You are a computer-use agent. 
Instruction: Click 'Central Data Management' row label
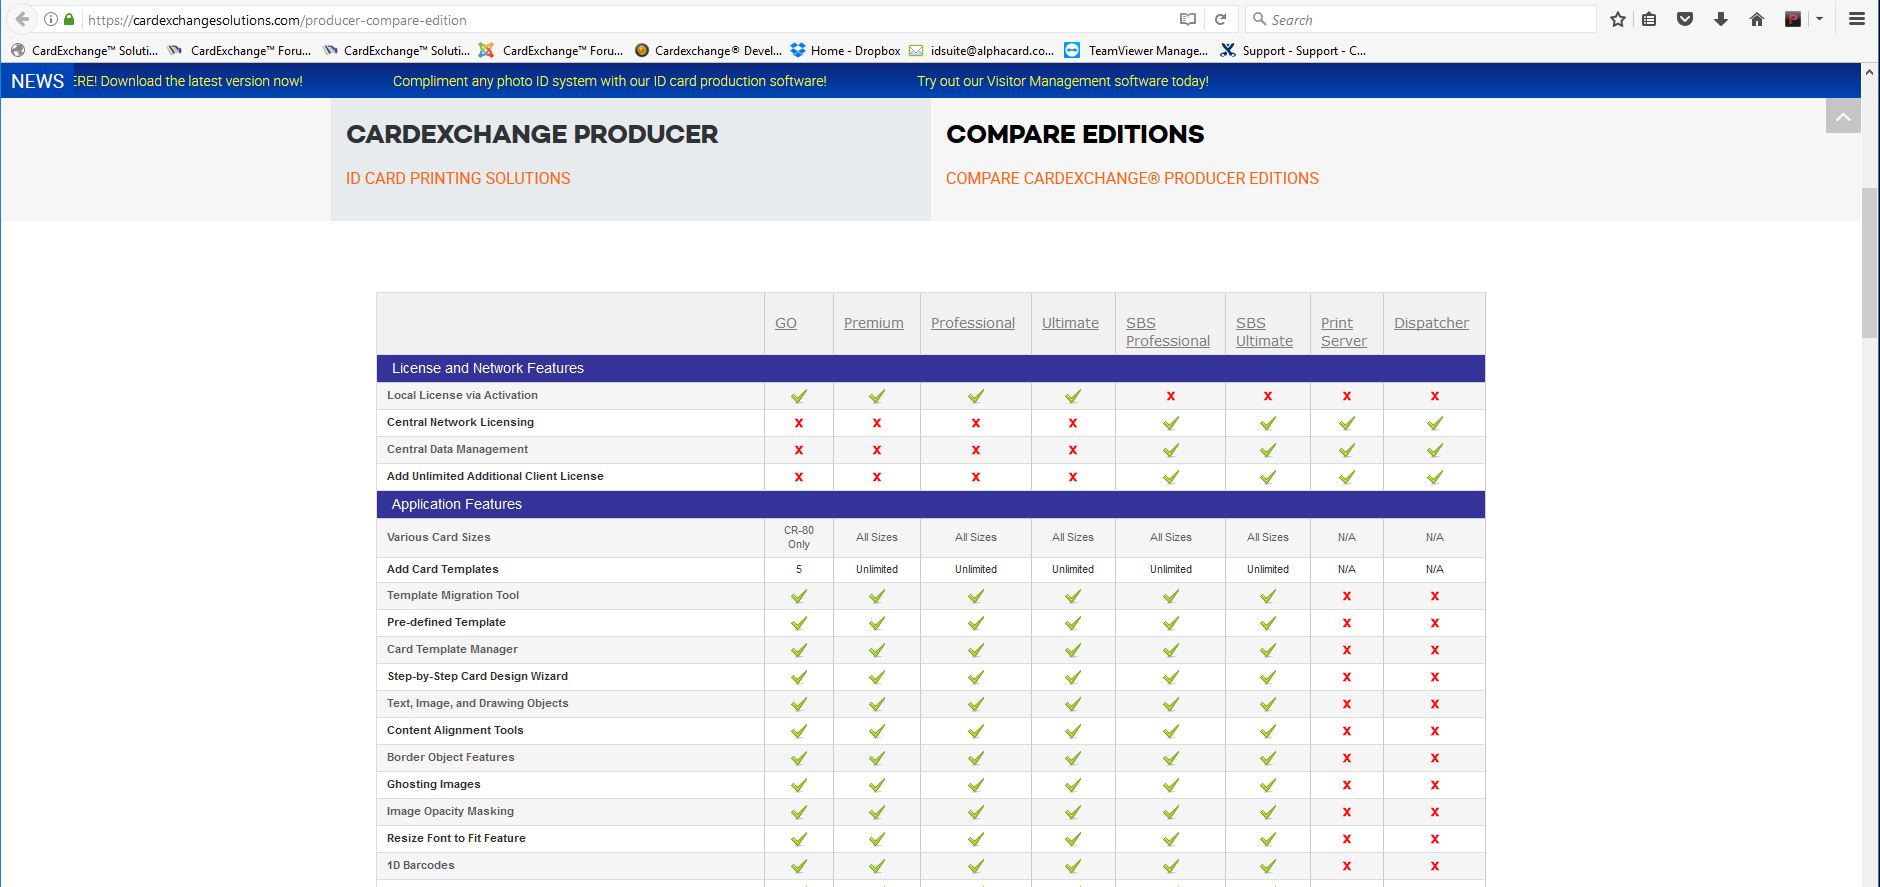457,449
